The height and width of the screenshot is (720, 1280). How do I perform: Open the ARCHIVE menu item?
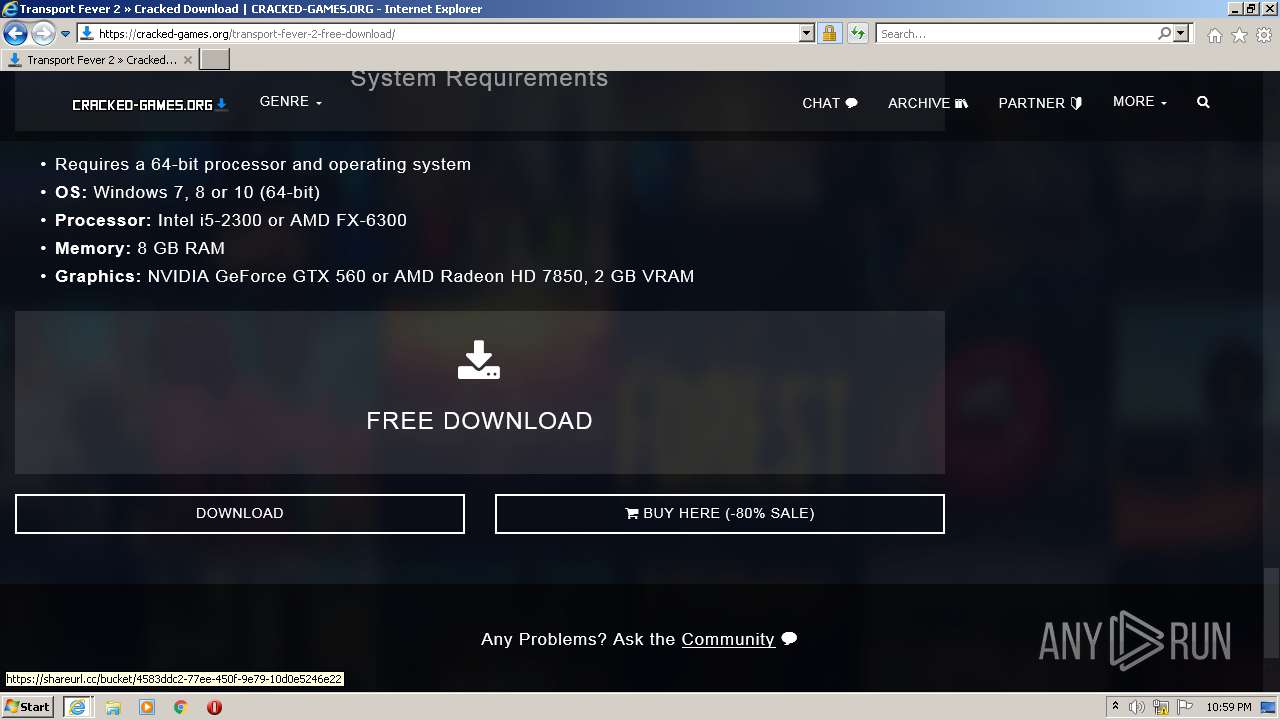(x=928, y=103)
